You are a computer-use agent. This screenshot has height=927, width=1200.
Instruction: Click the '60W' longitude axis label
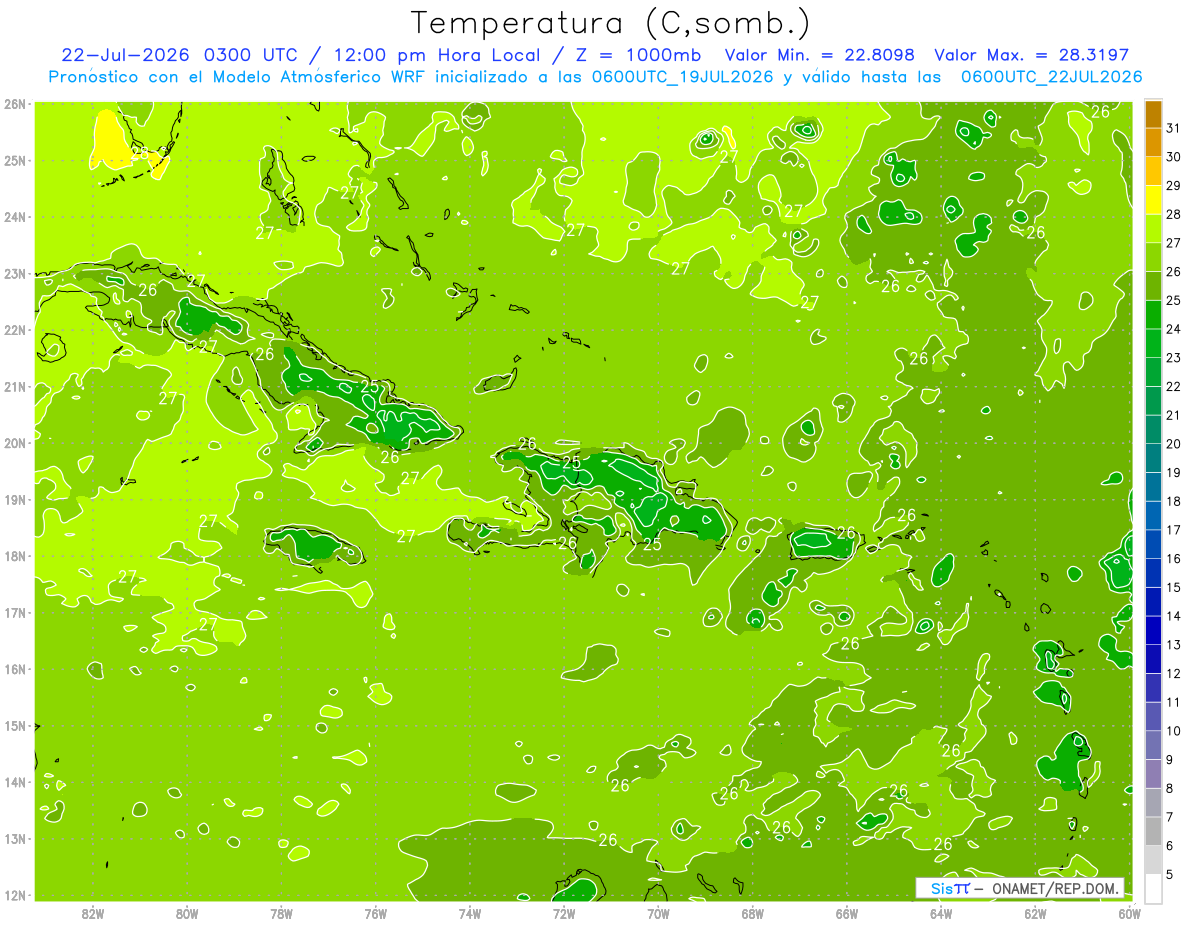point(1130,913)
